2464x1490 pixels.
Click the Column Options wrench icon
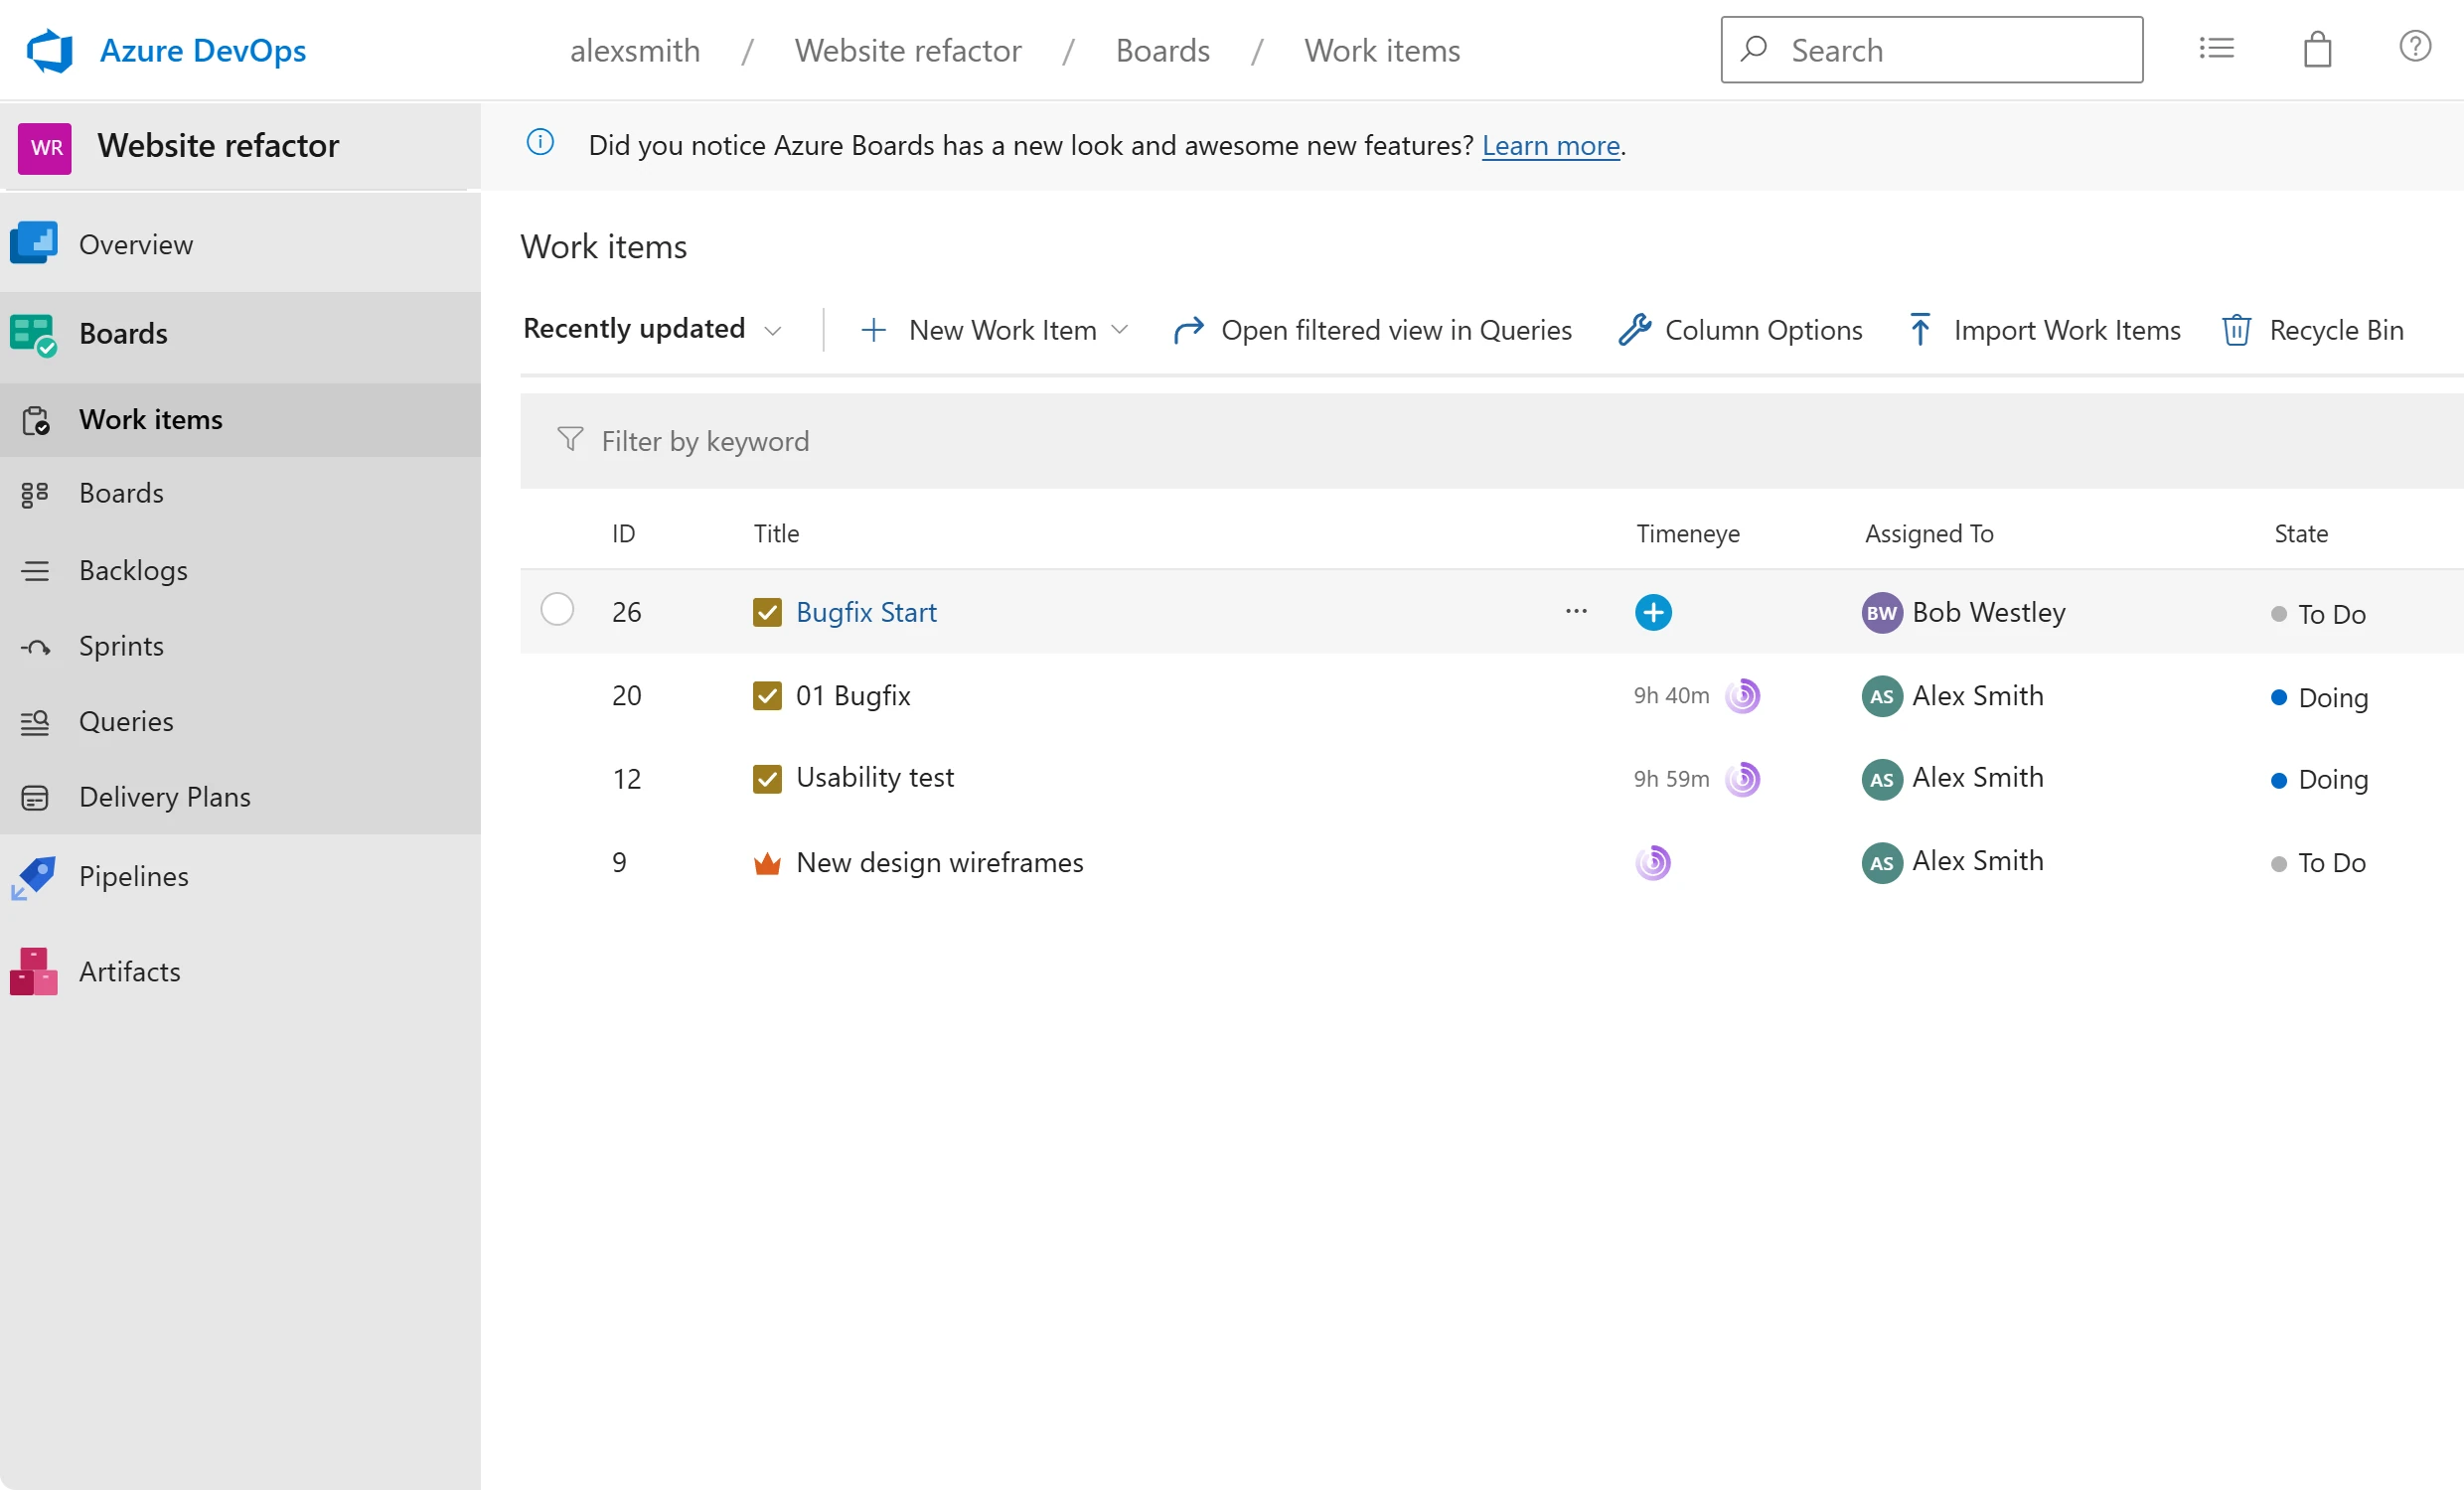coord(1633,329)
